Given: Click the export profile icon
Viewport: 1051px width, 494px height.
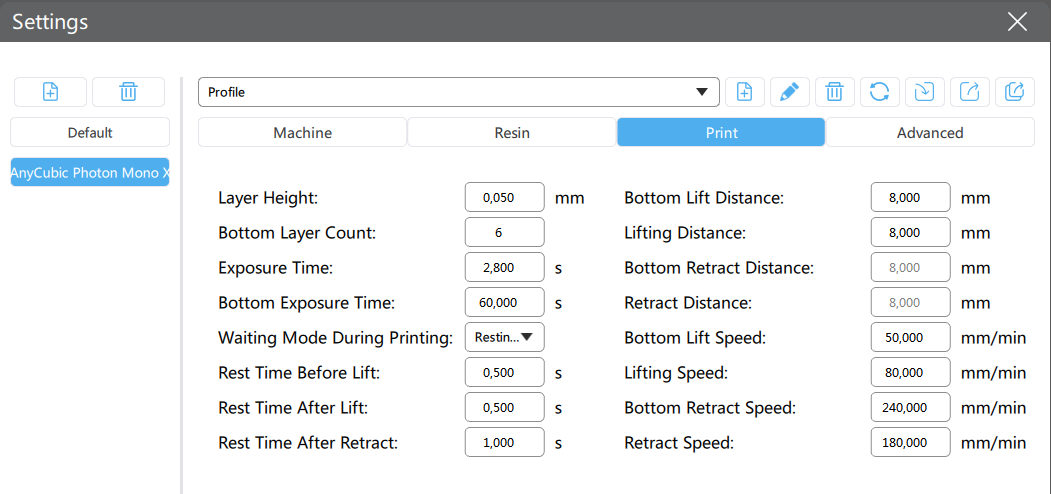Looking at the screenshot, I should pos(970,92).
